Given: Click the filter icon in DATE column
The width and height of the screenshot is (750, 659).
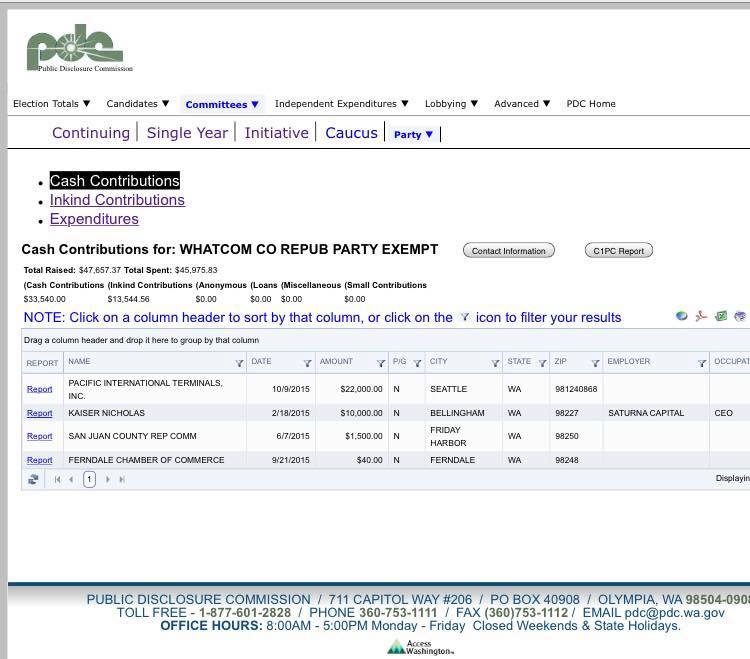Looking at the screenshot, I should coord(307,363).
